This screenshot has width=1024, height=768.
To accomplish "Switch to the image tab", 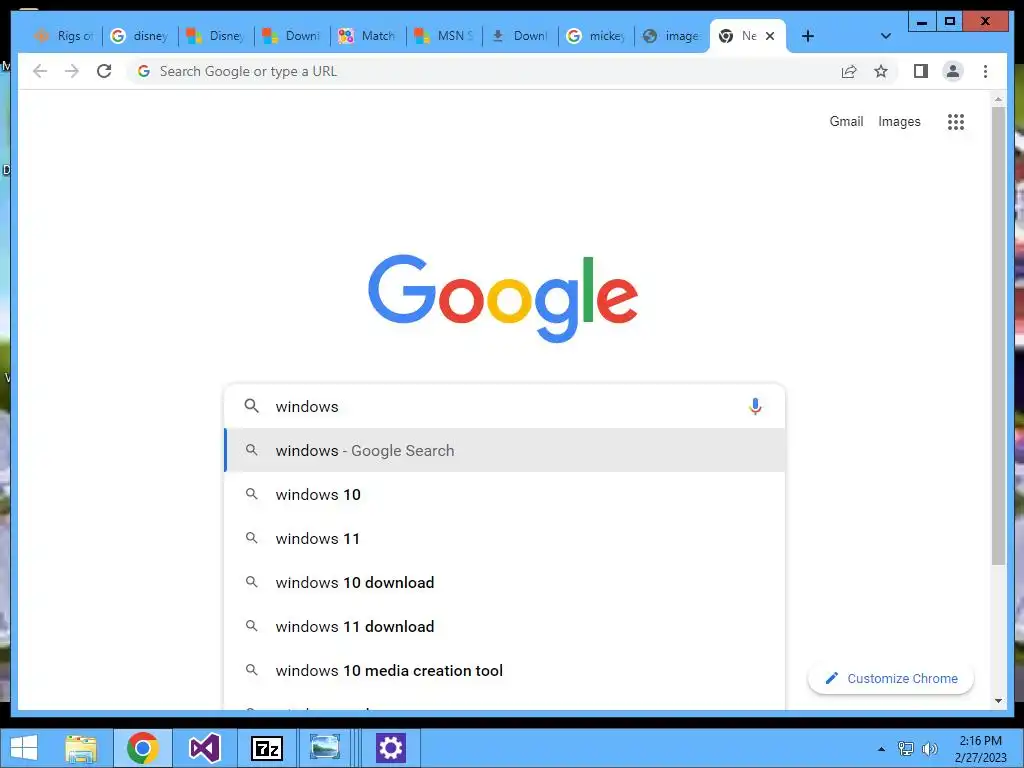I will (671, 36).
